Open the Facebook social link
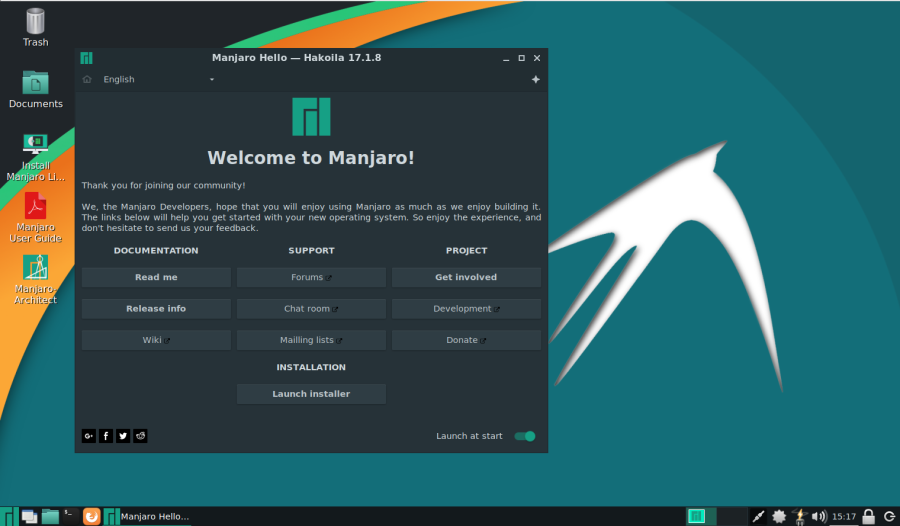900x526 pixels. pos(106,436)
